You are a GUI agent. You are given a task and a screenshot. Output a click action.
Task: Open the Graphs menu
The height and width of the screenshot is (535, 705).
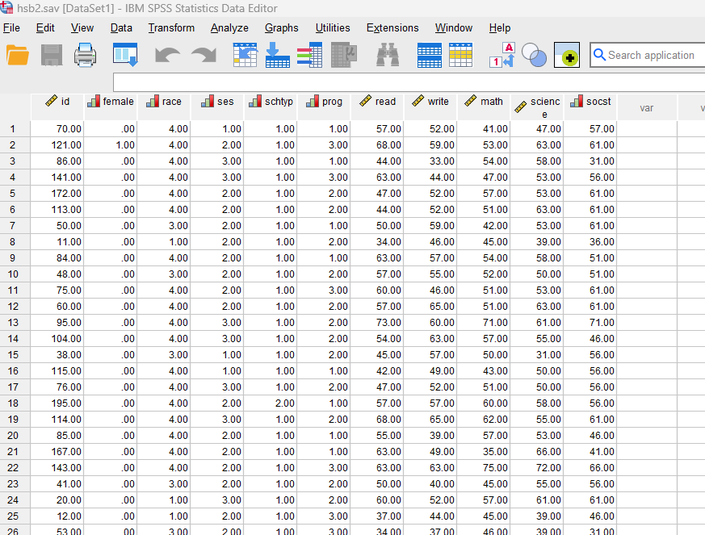281,28
